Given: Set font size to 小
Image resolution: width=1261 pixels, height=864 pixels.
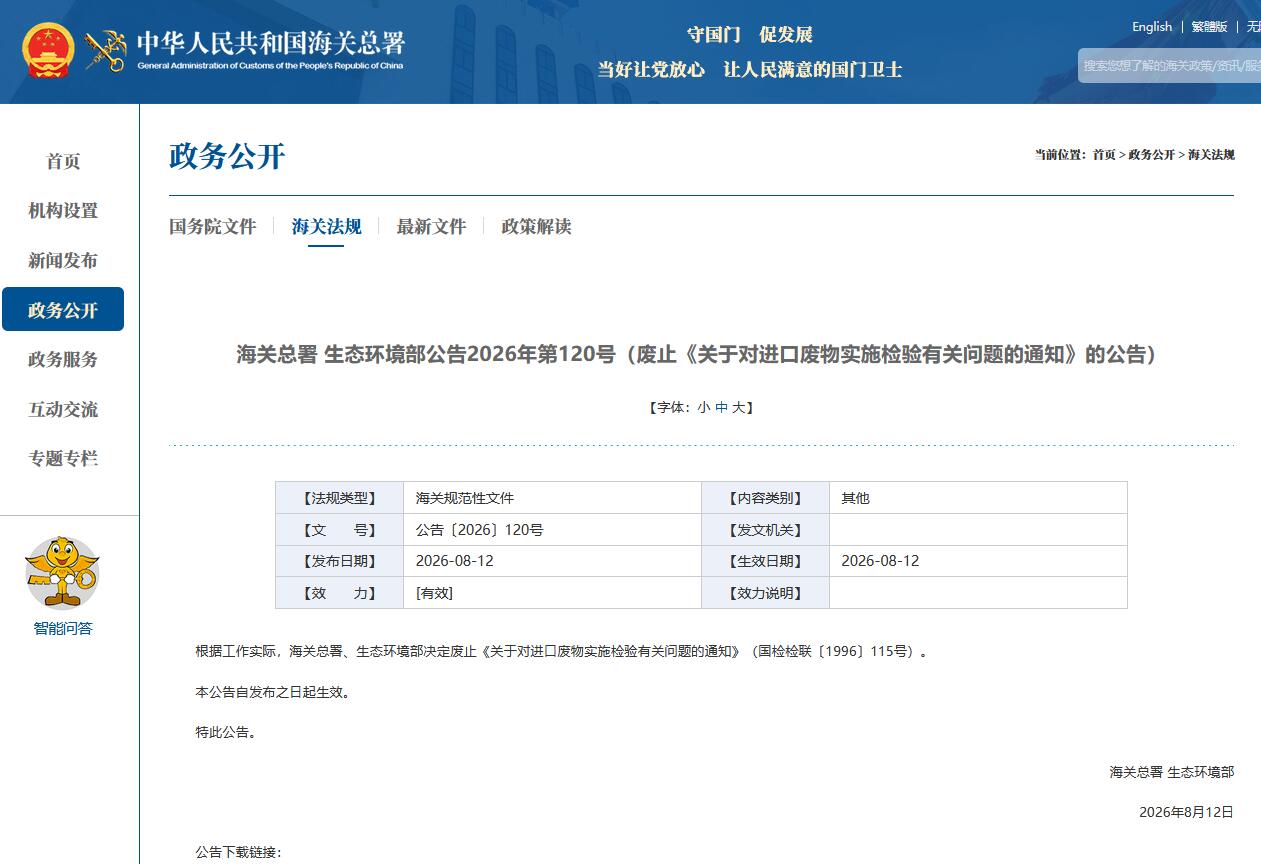Looking at the screenshot, I should pos(704,408).
